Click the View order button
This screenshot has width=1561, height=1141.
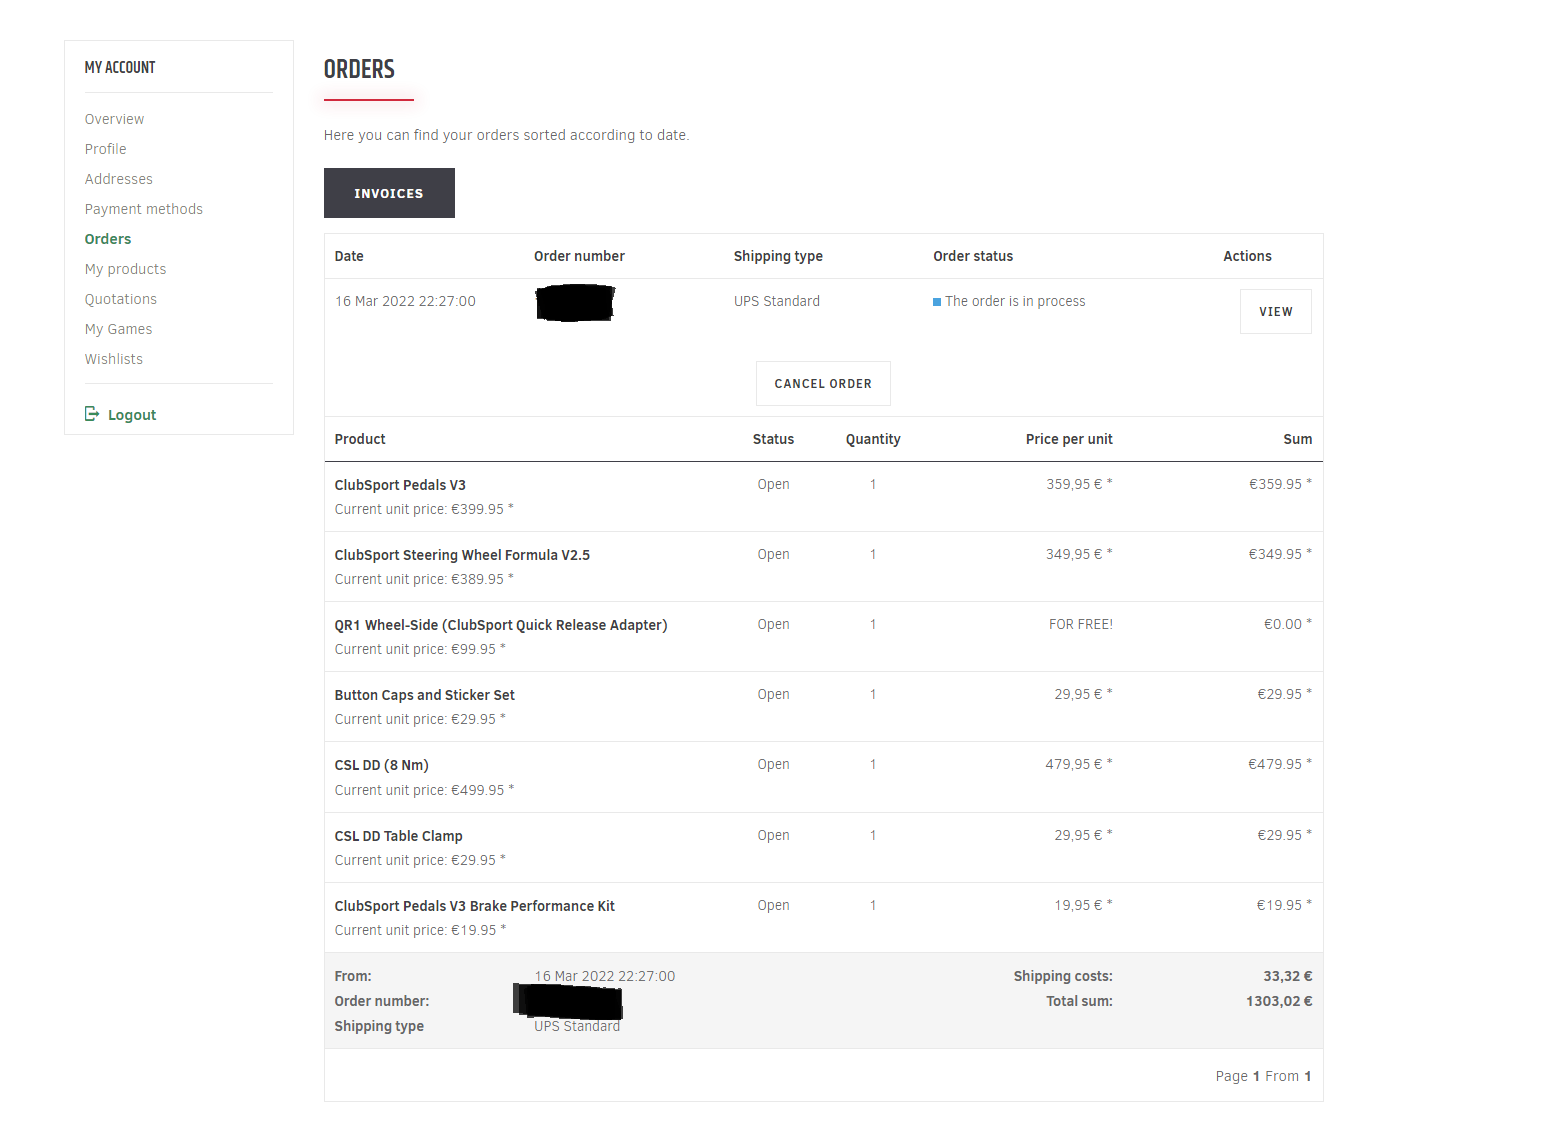[x=1275, y=312]
